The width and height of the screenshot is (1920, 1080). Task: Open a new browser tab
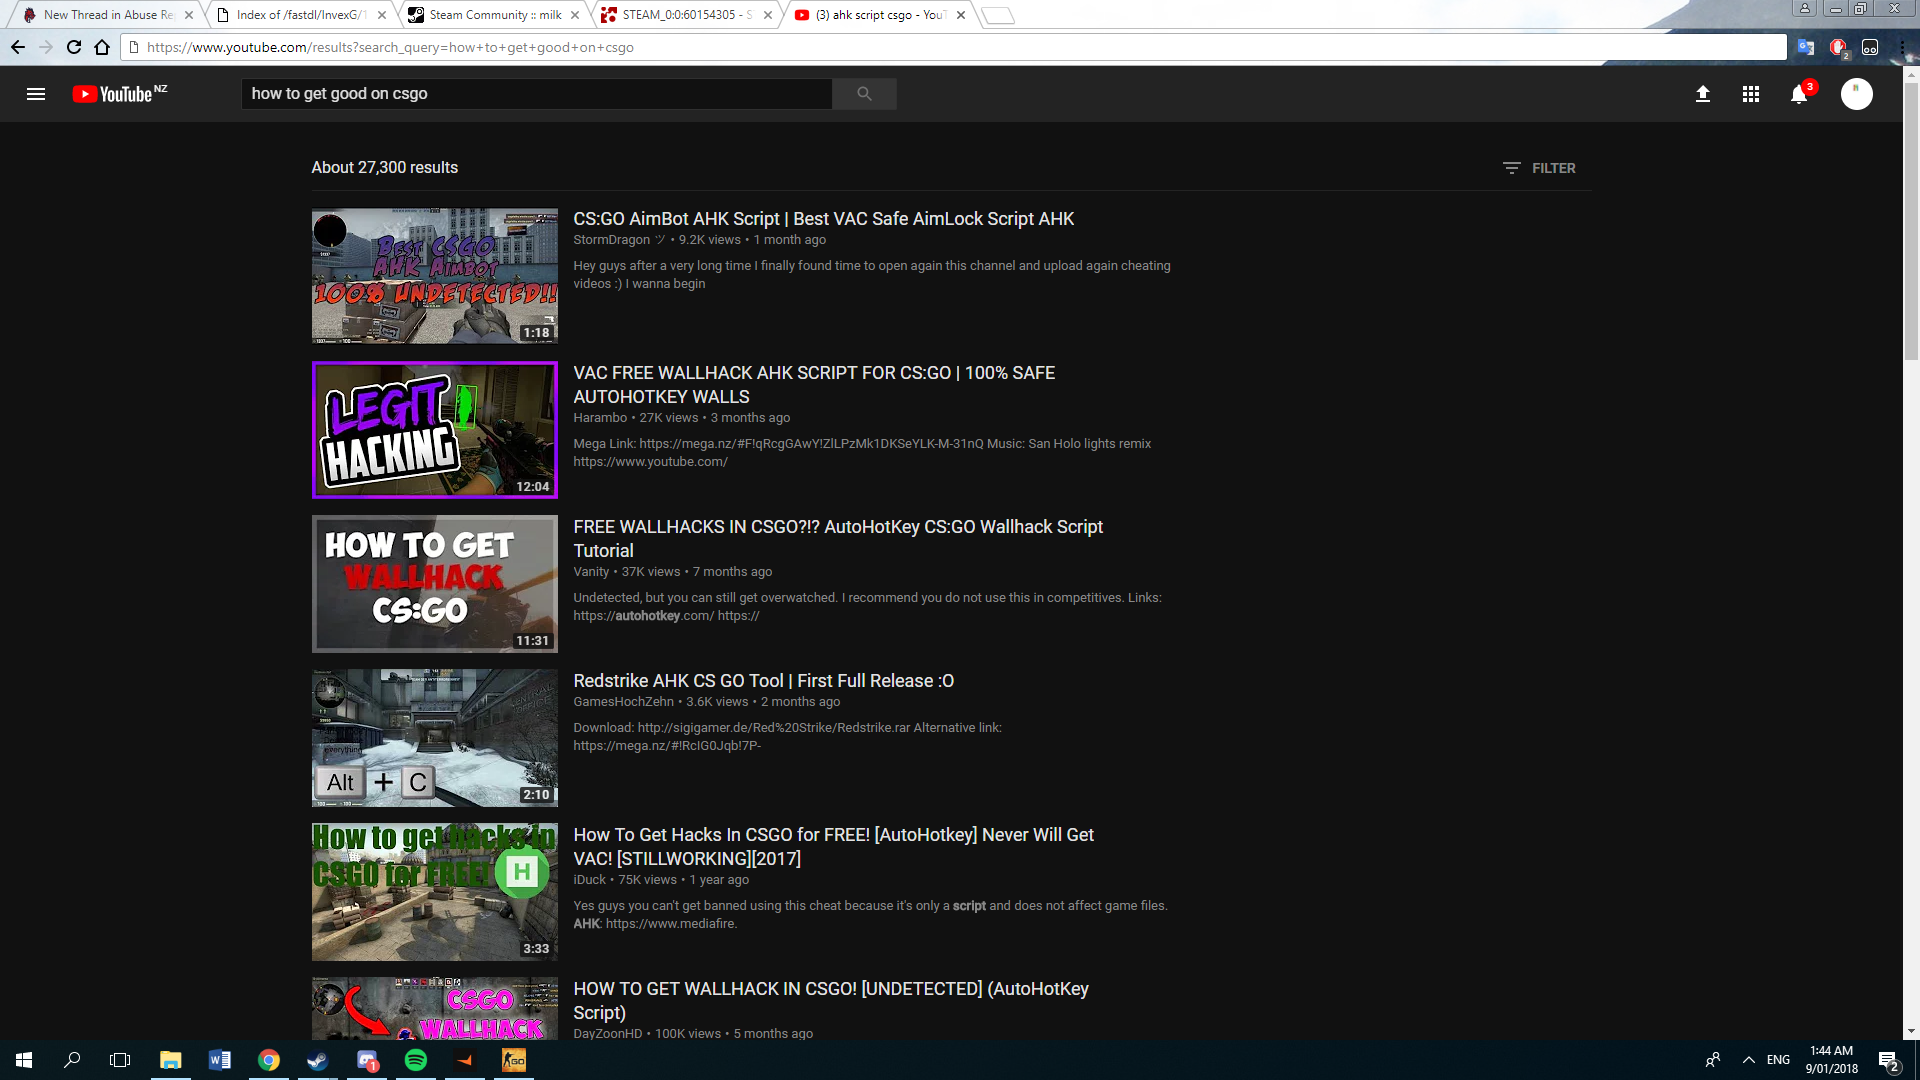998,15
